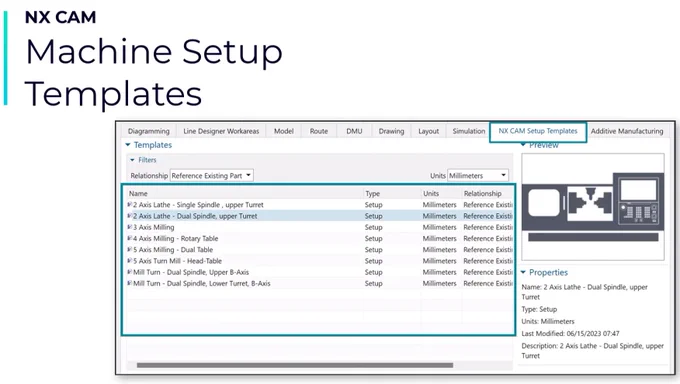Collapse the Filters group
This screenshot has width=680, height=384.
point(132,160)
